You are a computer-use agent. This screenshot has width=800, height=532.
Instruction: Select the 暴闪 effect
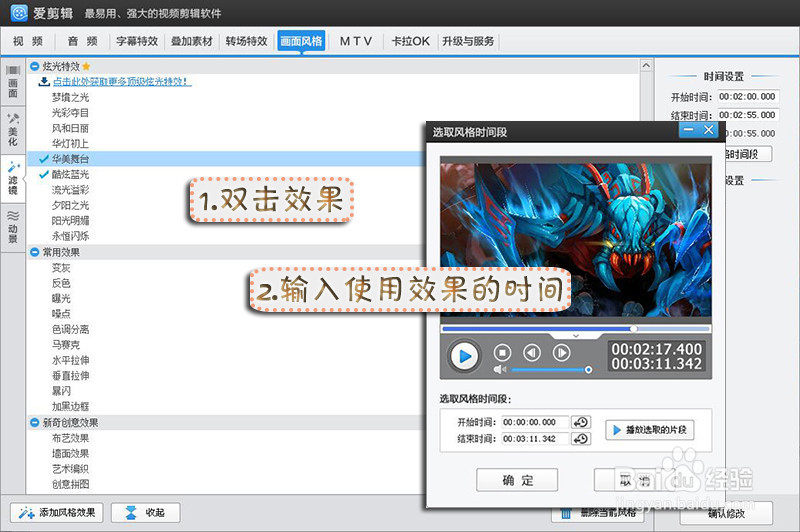pos(61,391)
